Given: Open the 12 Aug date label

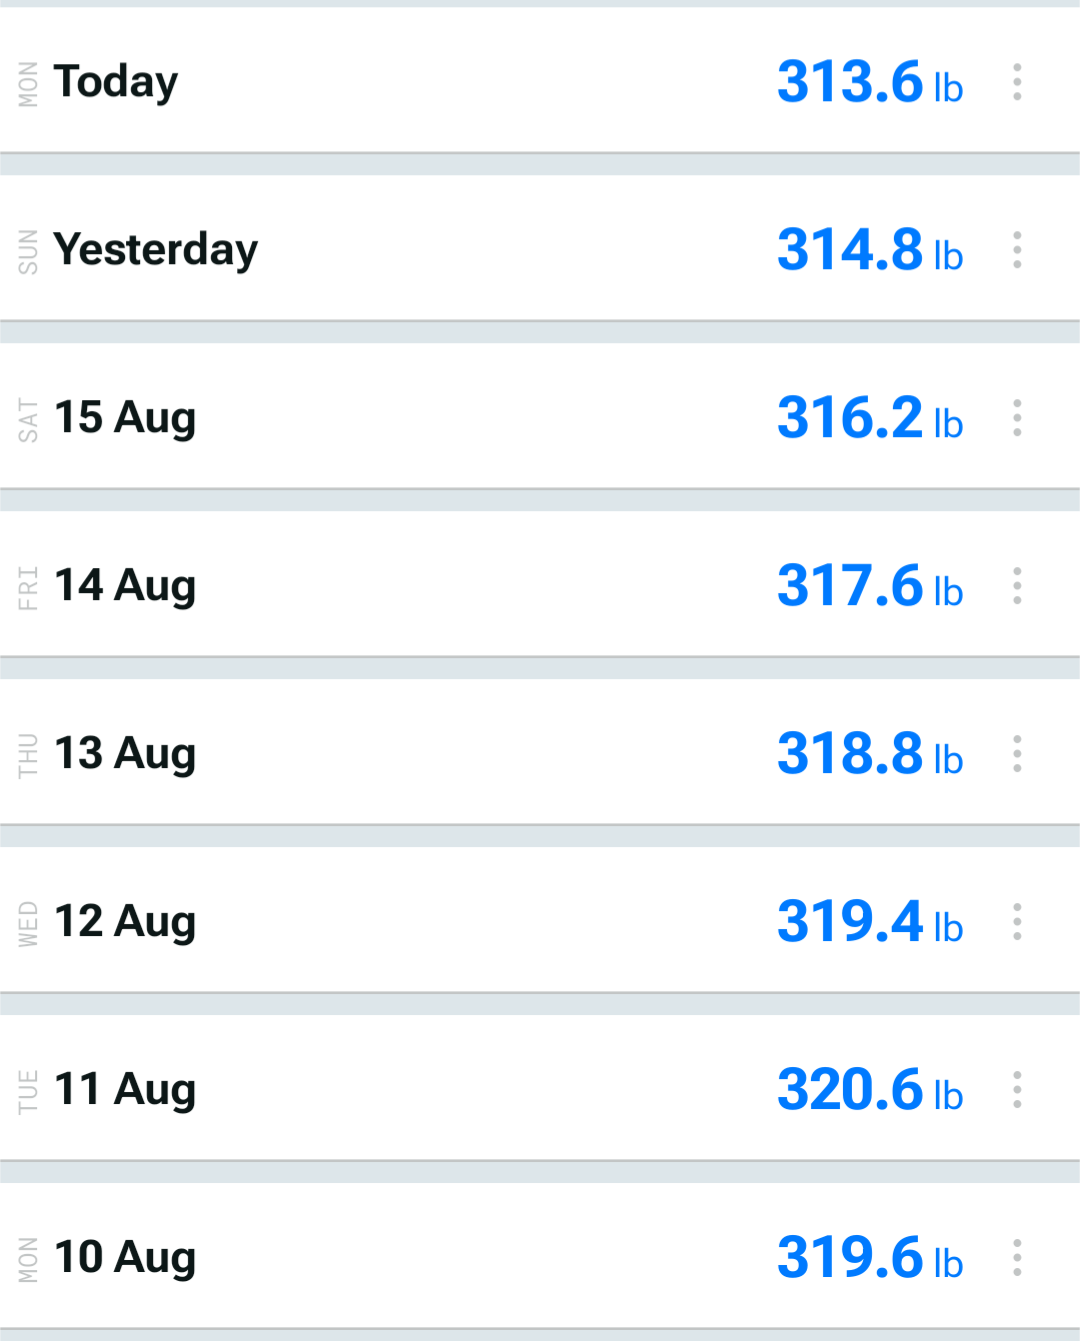Looking at the screenshot, I should 125,922.
